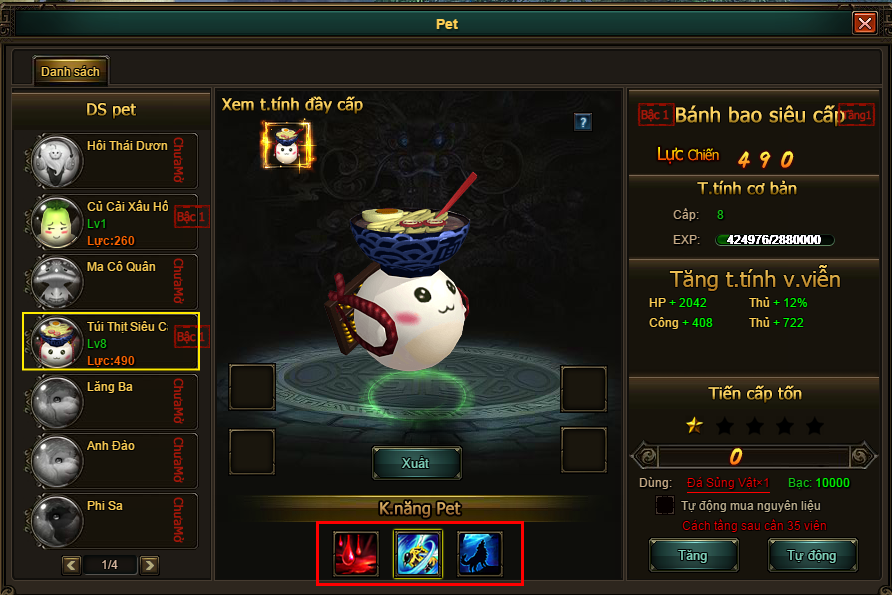Enable Tự động mua nguyên liệu checkbox
Viewport: 892px width, 595px height.
(664, 505)
